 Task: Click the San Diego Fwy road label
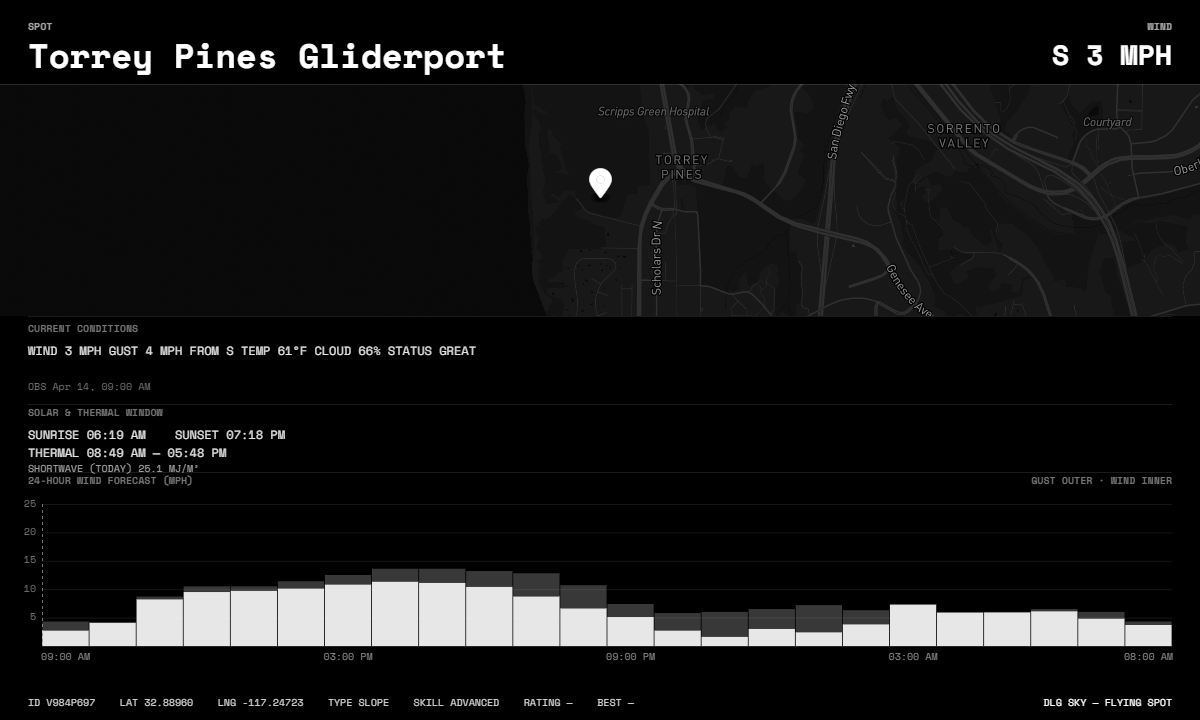tap(841, 122)
